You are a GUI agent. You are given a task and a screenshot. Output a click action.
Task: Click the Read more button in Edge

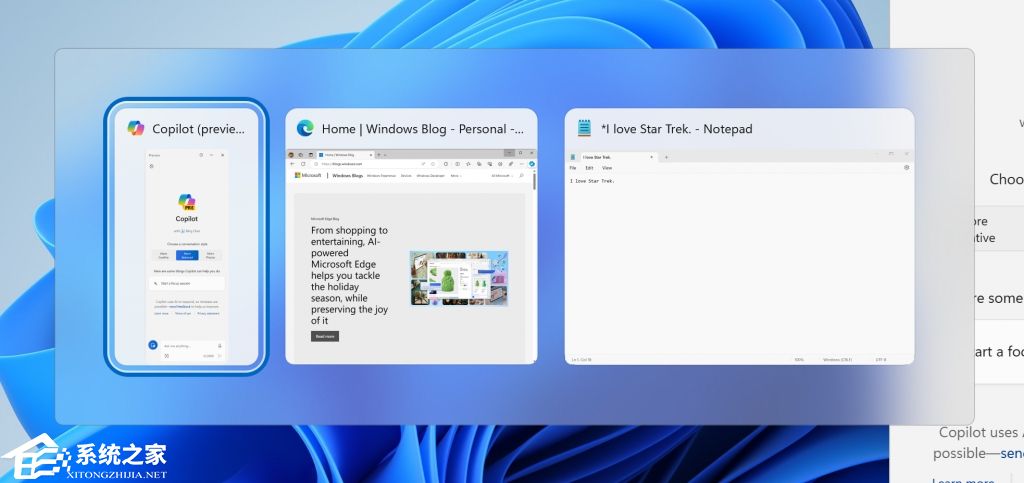pos(324,336)
